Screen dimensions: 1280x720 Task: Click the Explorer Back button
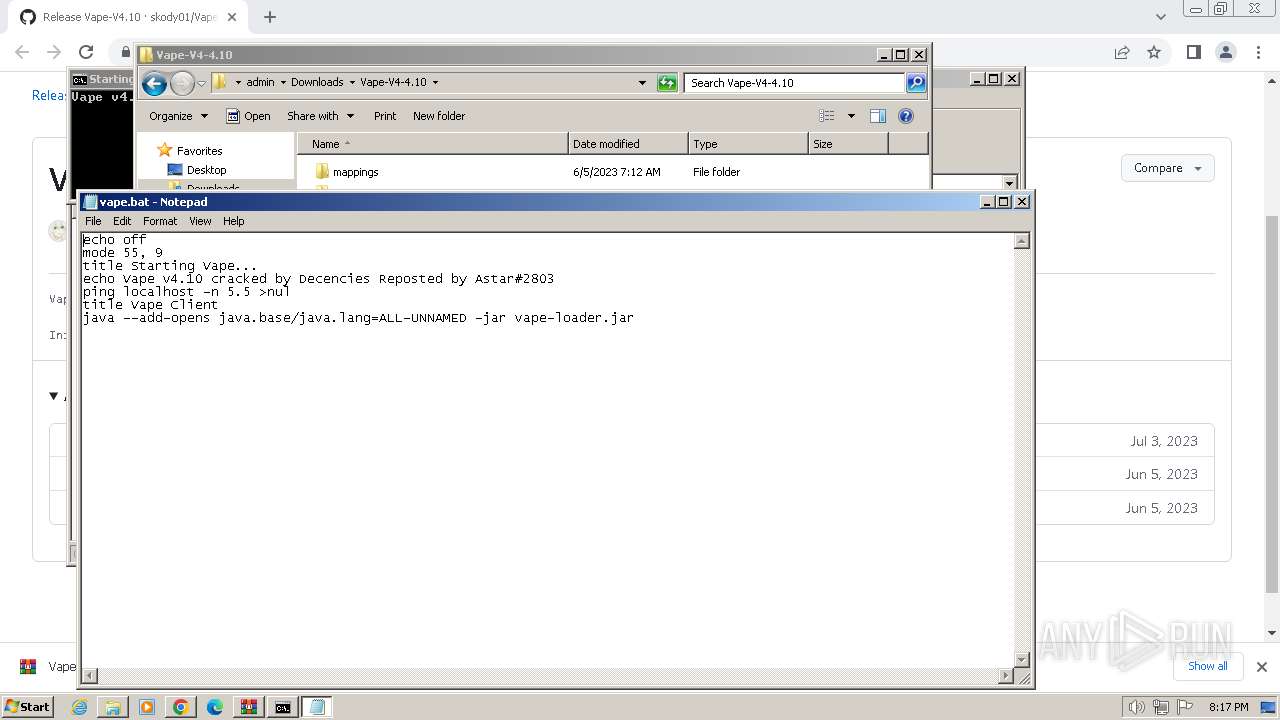(154, 83)
